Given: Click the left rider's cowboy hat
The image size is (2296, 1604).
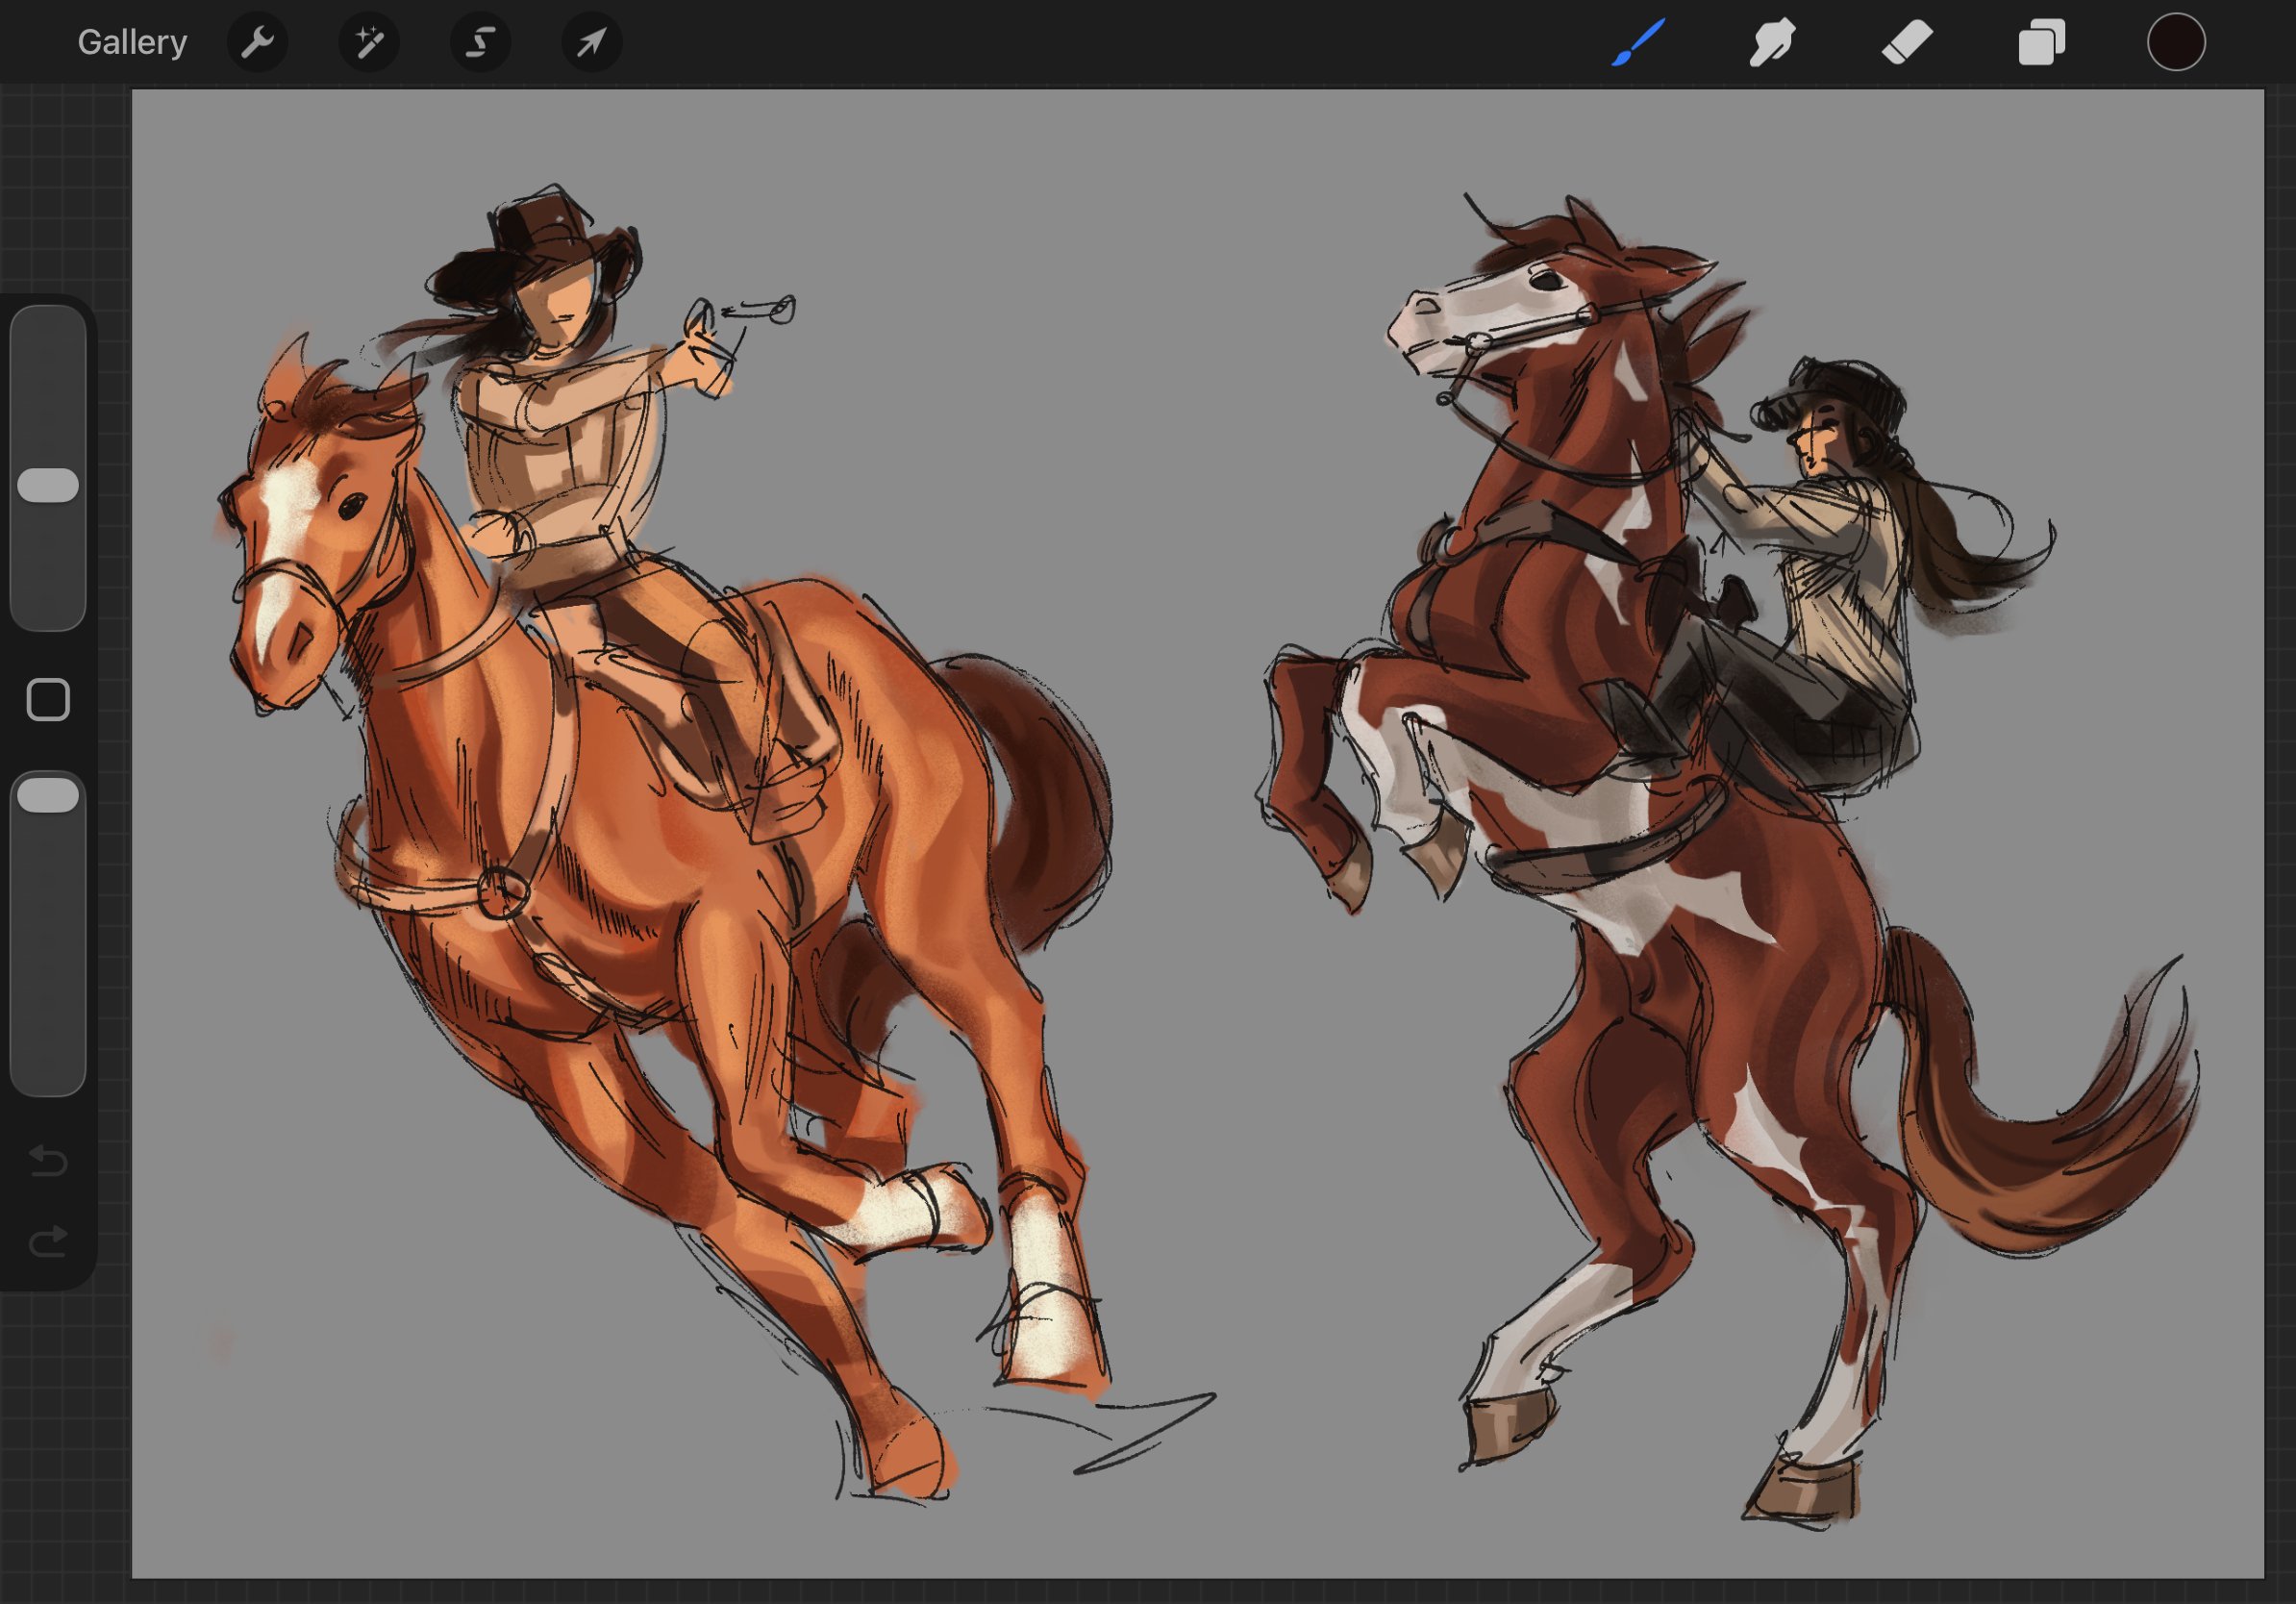Looking at the screenshot, I should point(540,235).
